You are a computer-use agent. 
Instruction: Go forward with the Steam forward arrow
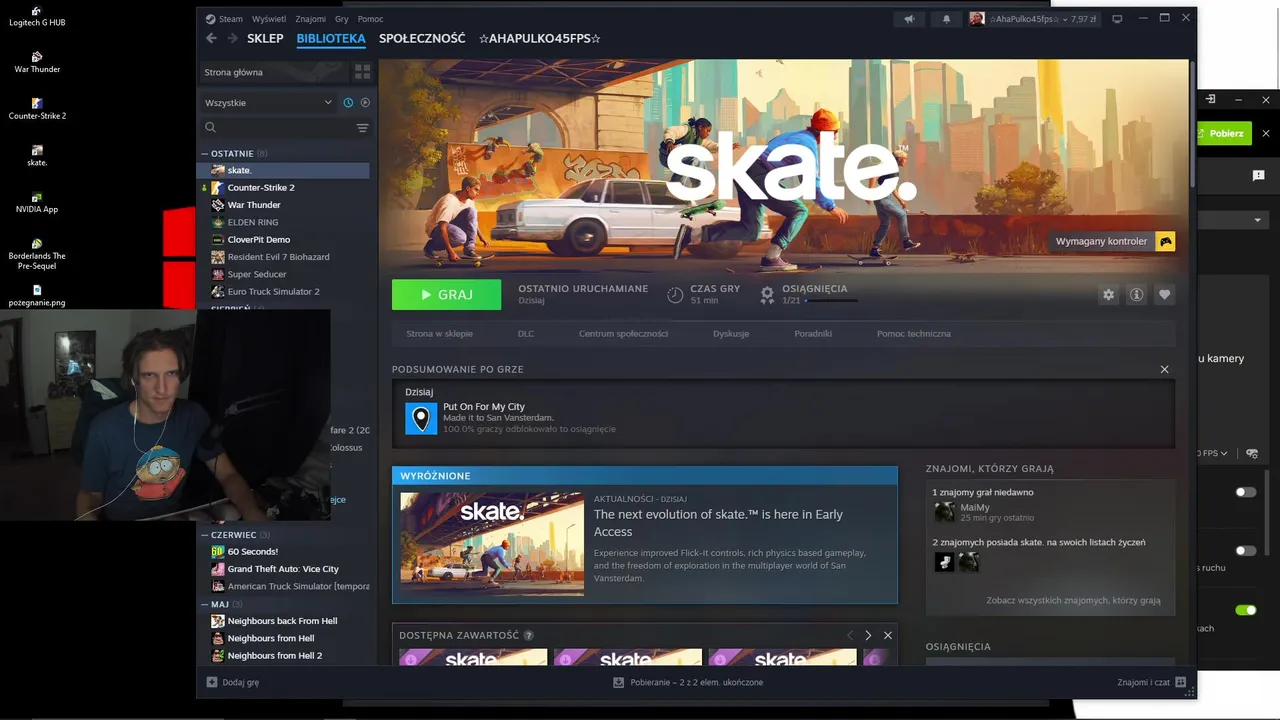(x=232, y=38)
